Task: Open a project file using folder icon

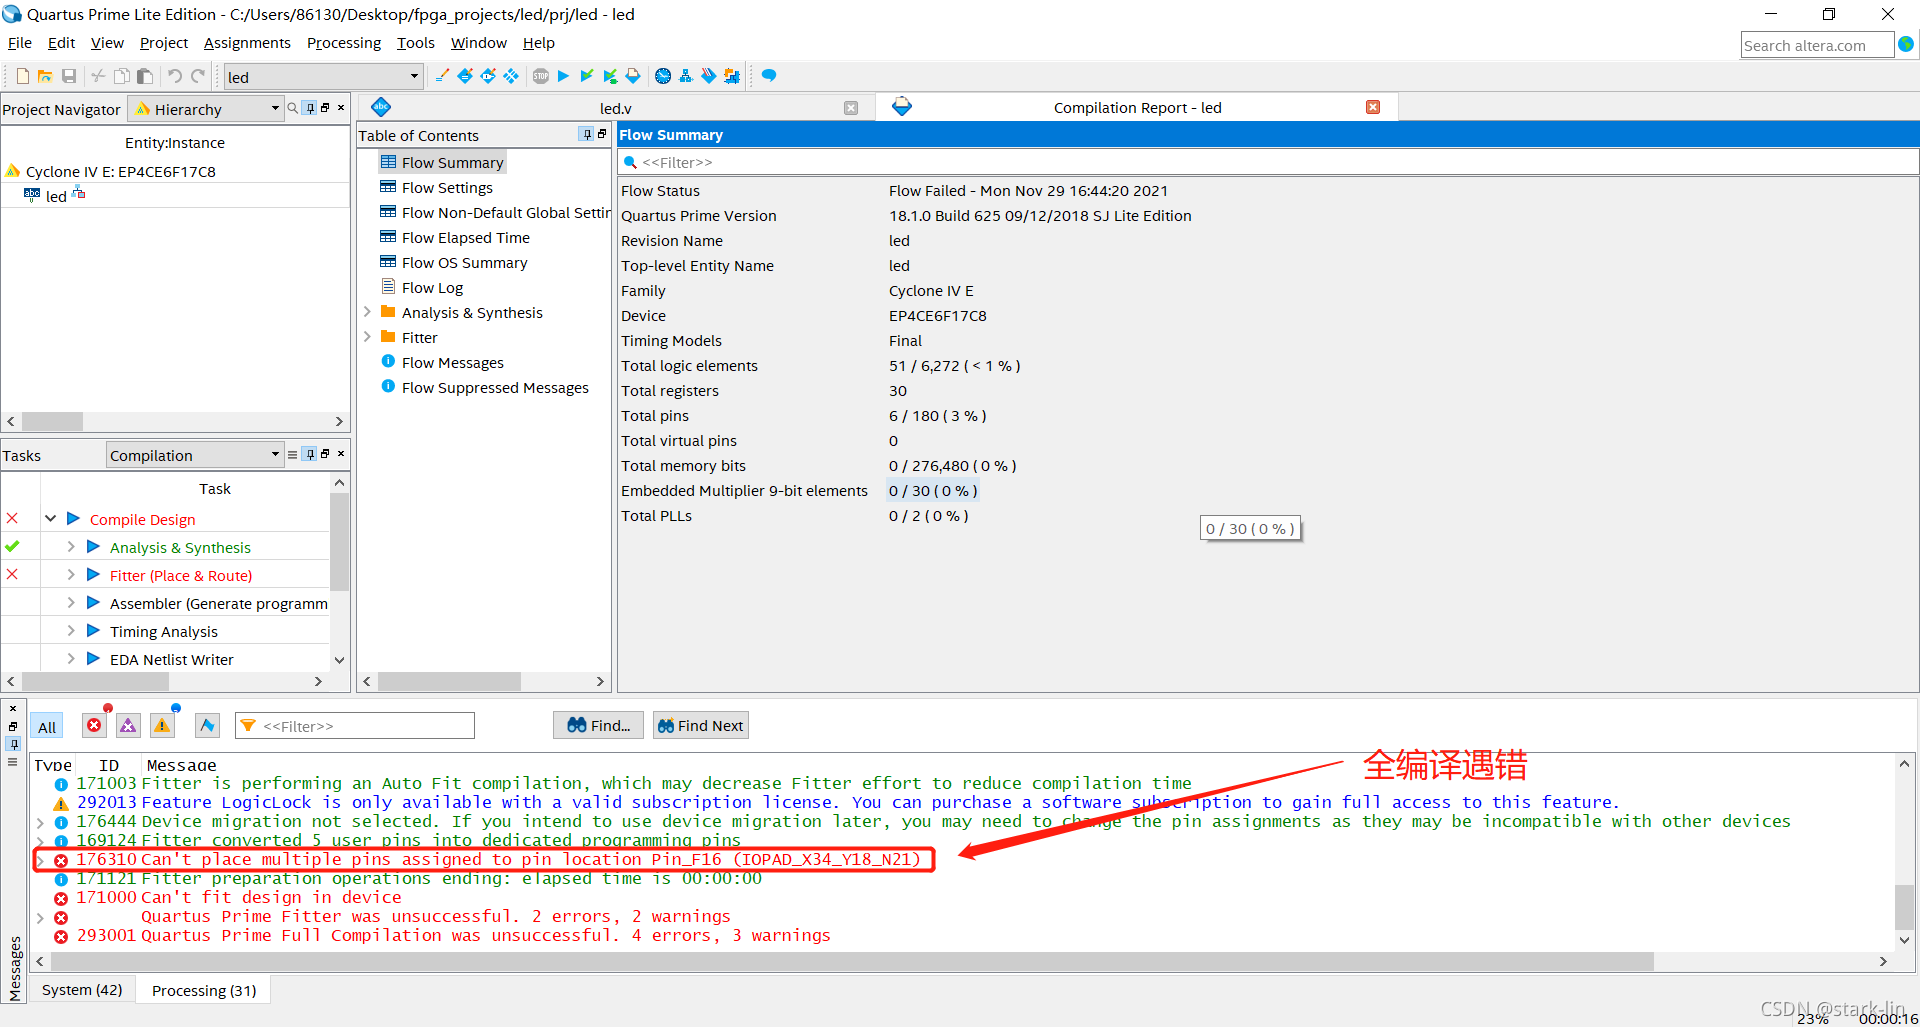Action: pos(45,76)
